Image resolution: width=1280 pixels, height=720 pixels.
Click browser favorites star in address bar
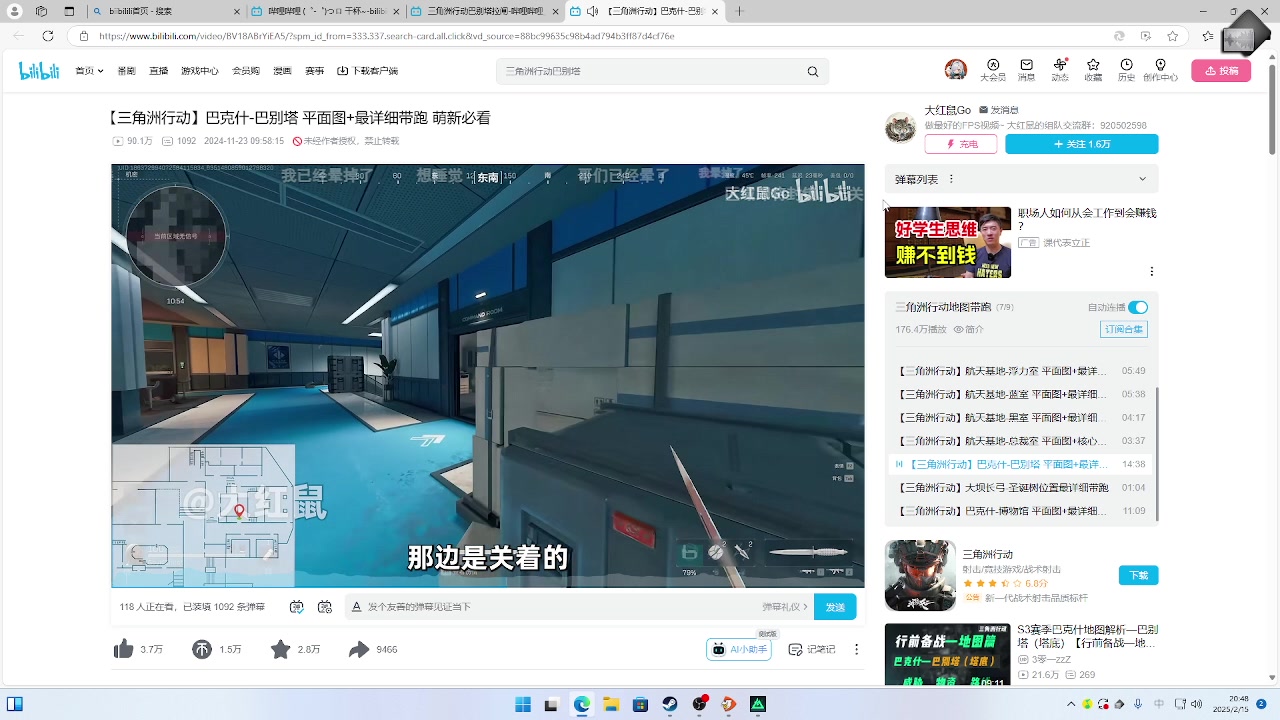click(x=1173, y=36)
